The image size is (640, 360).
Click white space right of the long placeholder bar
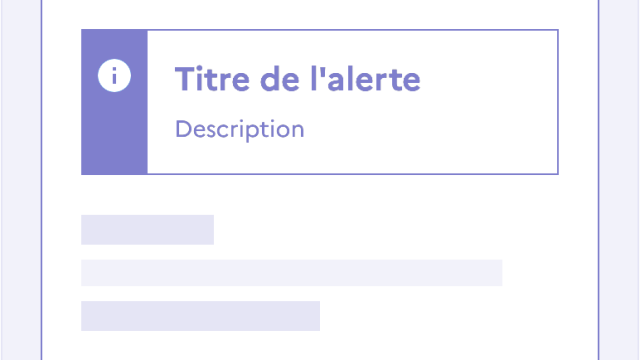(x=550, y=273)
